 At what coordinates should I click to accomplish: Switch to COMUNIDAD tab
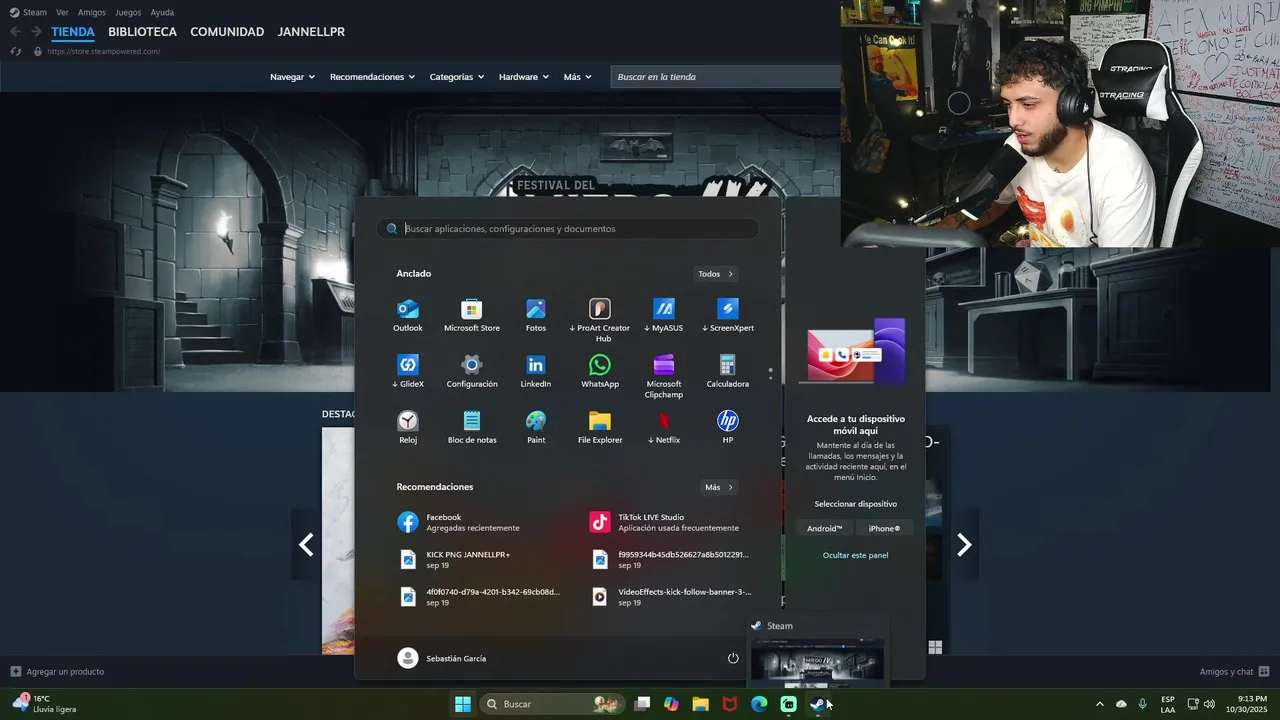pyautogui.click(x=227, y=32)
